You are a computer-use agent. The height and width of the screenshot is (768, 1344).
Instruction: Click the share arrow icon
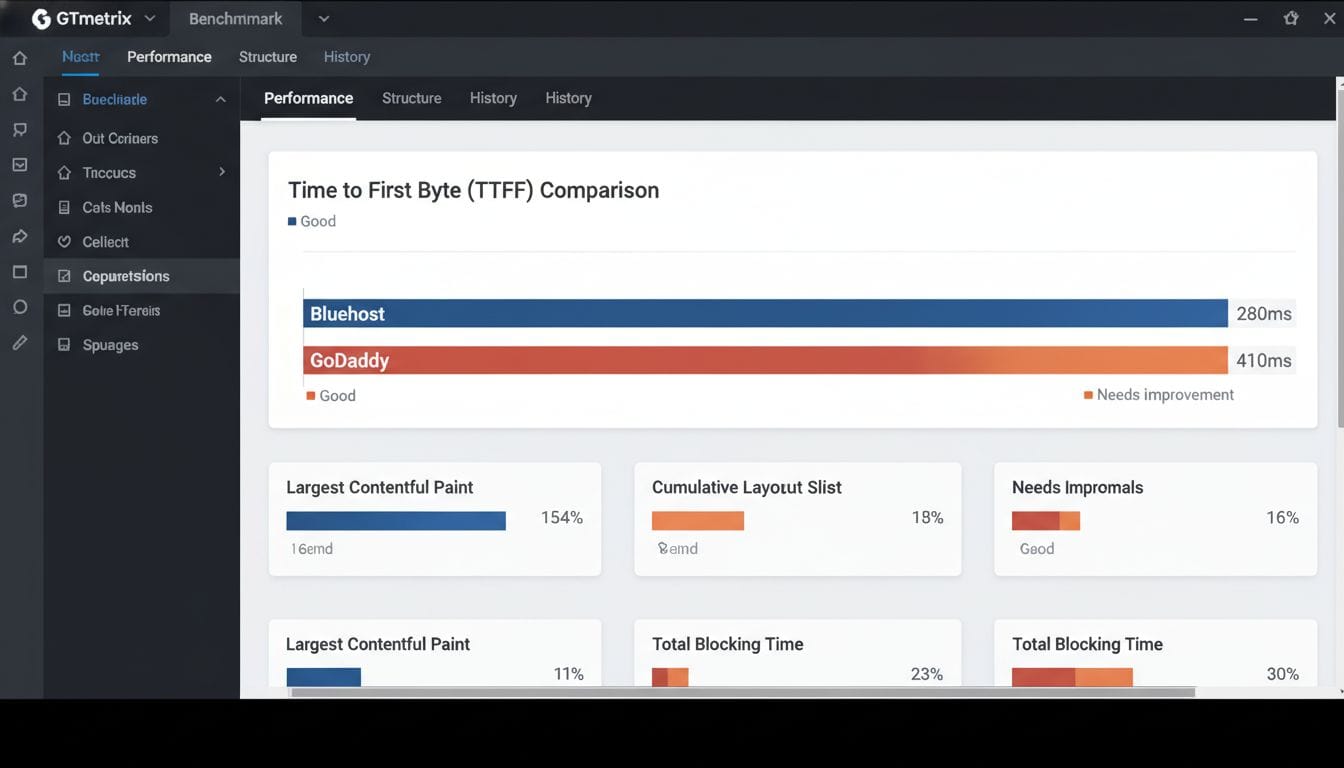19,237
